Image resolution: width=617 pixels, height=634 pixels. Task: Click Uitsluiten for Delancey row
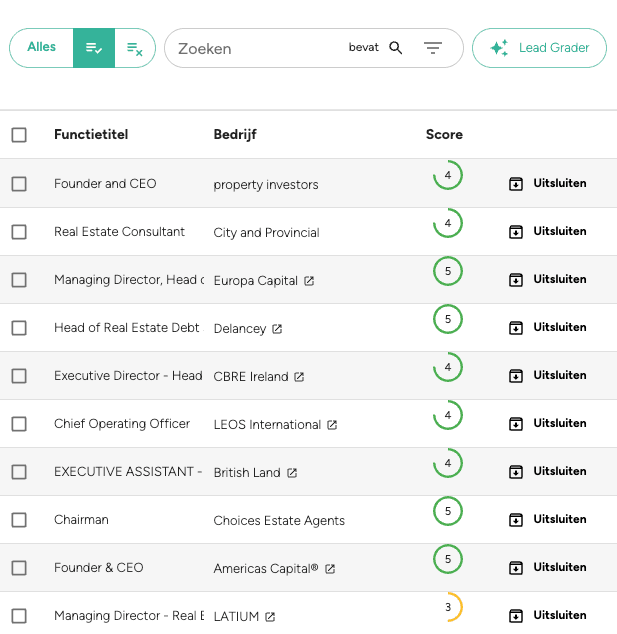point(548,328)
